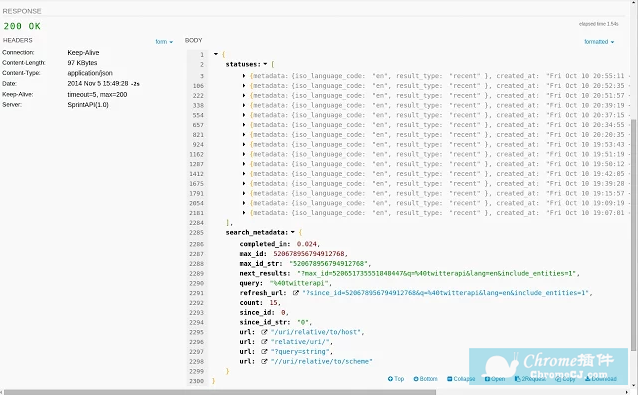Expand the status entry created at 20:37:15

tap(244, 115)
